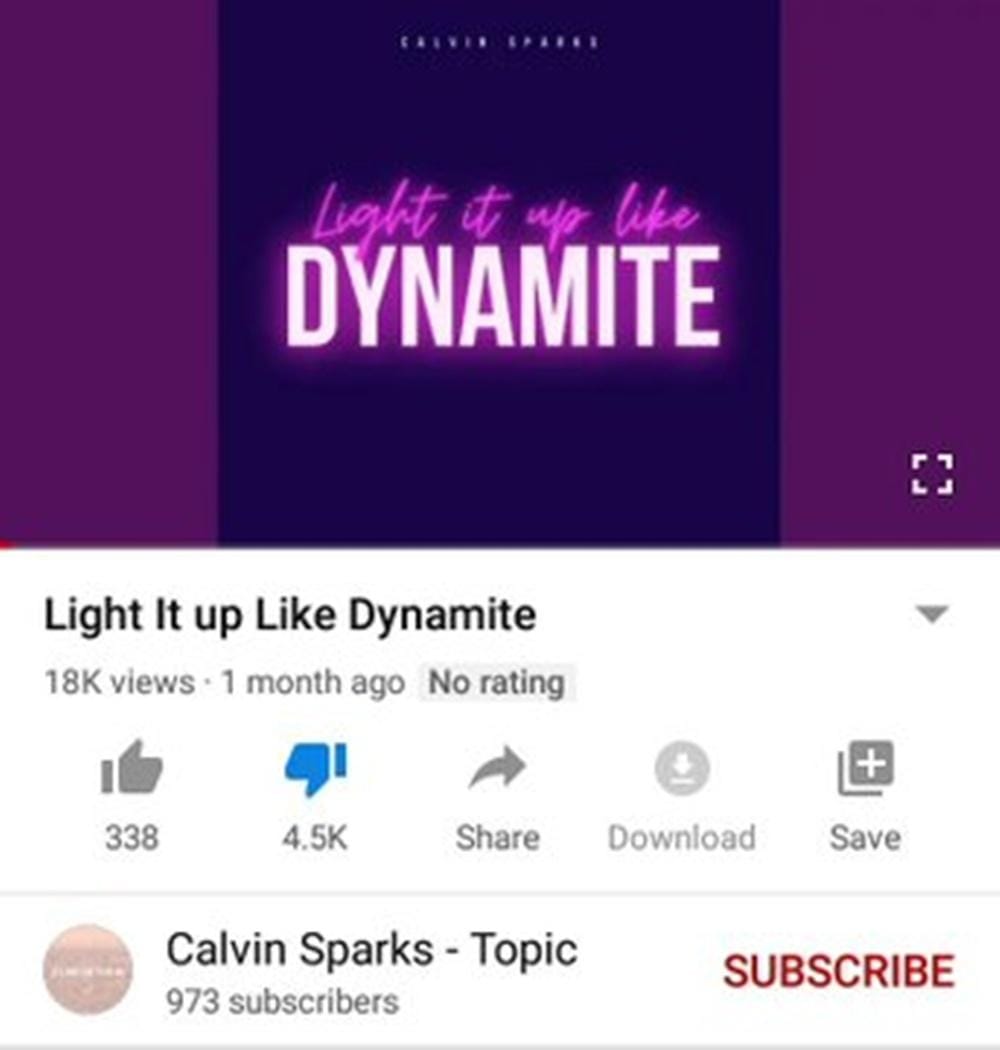This screenshot has width=1000, height=1050.
Task: Click the thumbs up like icon
Action: pos(131,767)
